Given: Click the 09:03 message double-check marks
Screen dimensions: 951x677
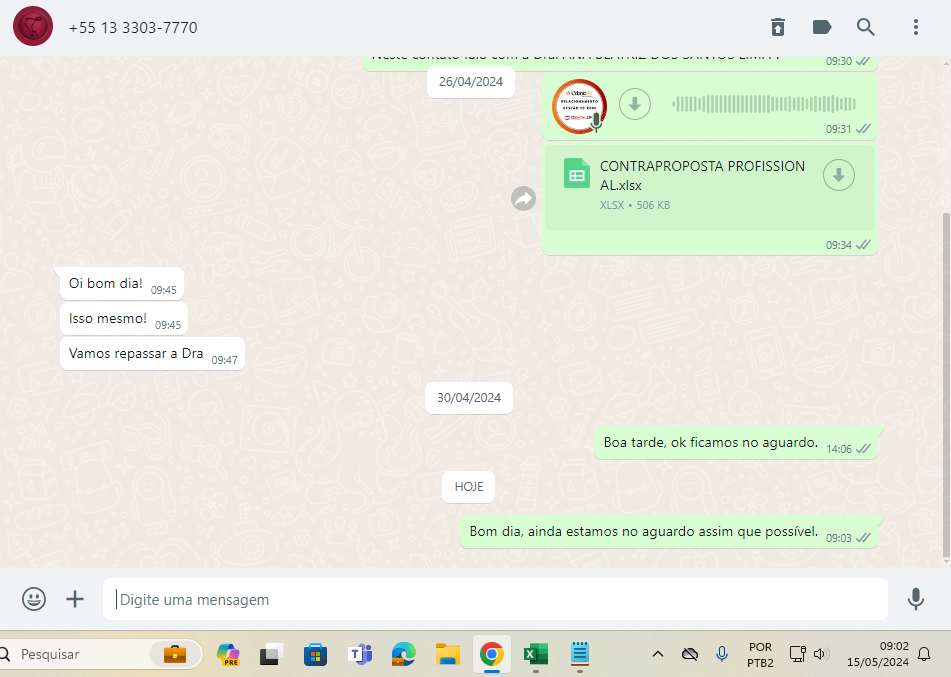Looking at the screenshot, I should point(863,537).
